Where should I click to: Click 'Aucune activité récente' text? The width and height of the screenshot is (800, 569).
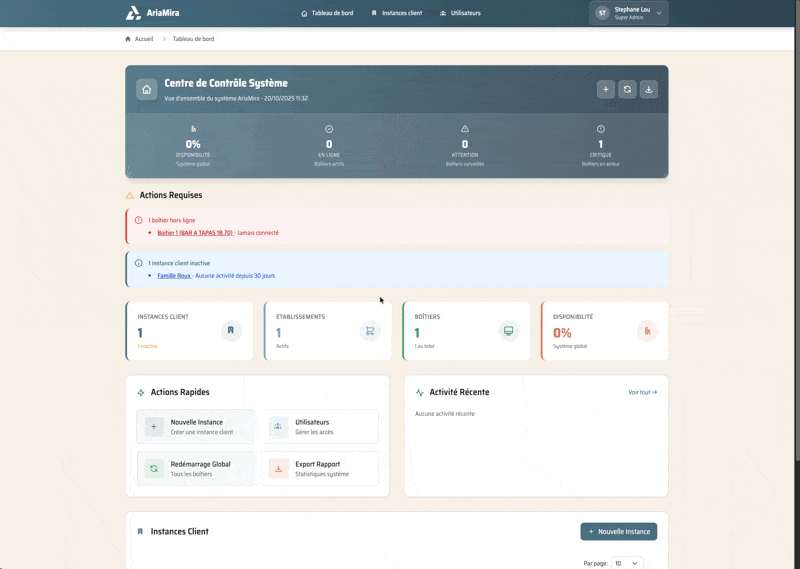point(445,414)
